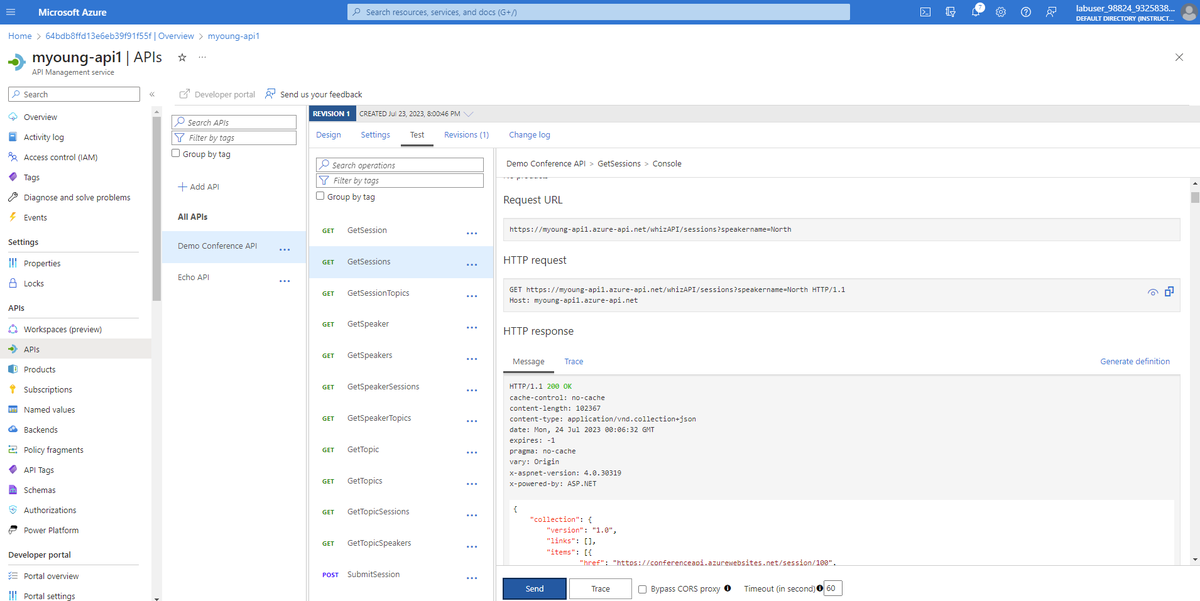Click the Trace button at bottom
1200x601 pixels.
coord(600,589)
